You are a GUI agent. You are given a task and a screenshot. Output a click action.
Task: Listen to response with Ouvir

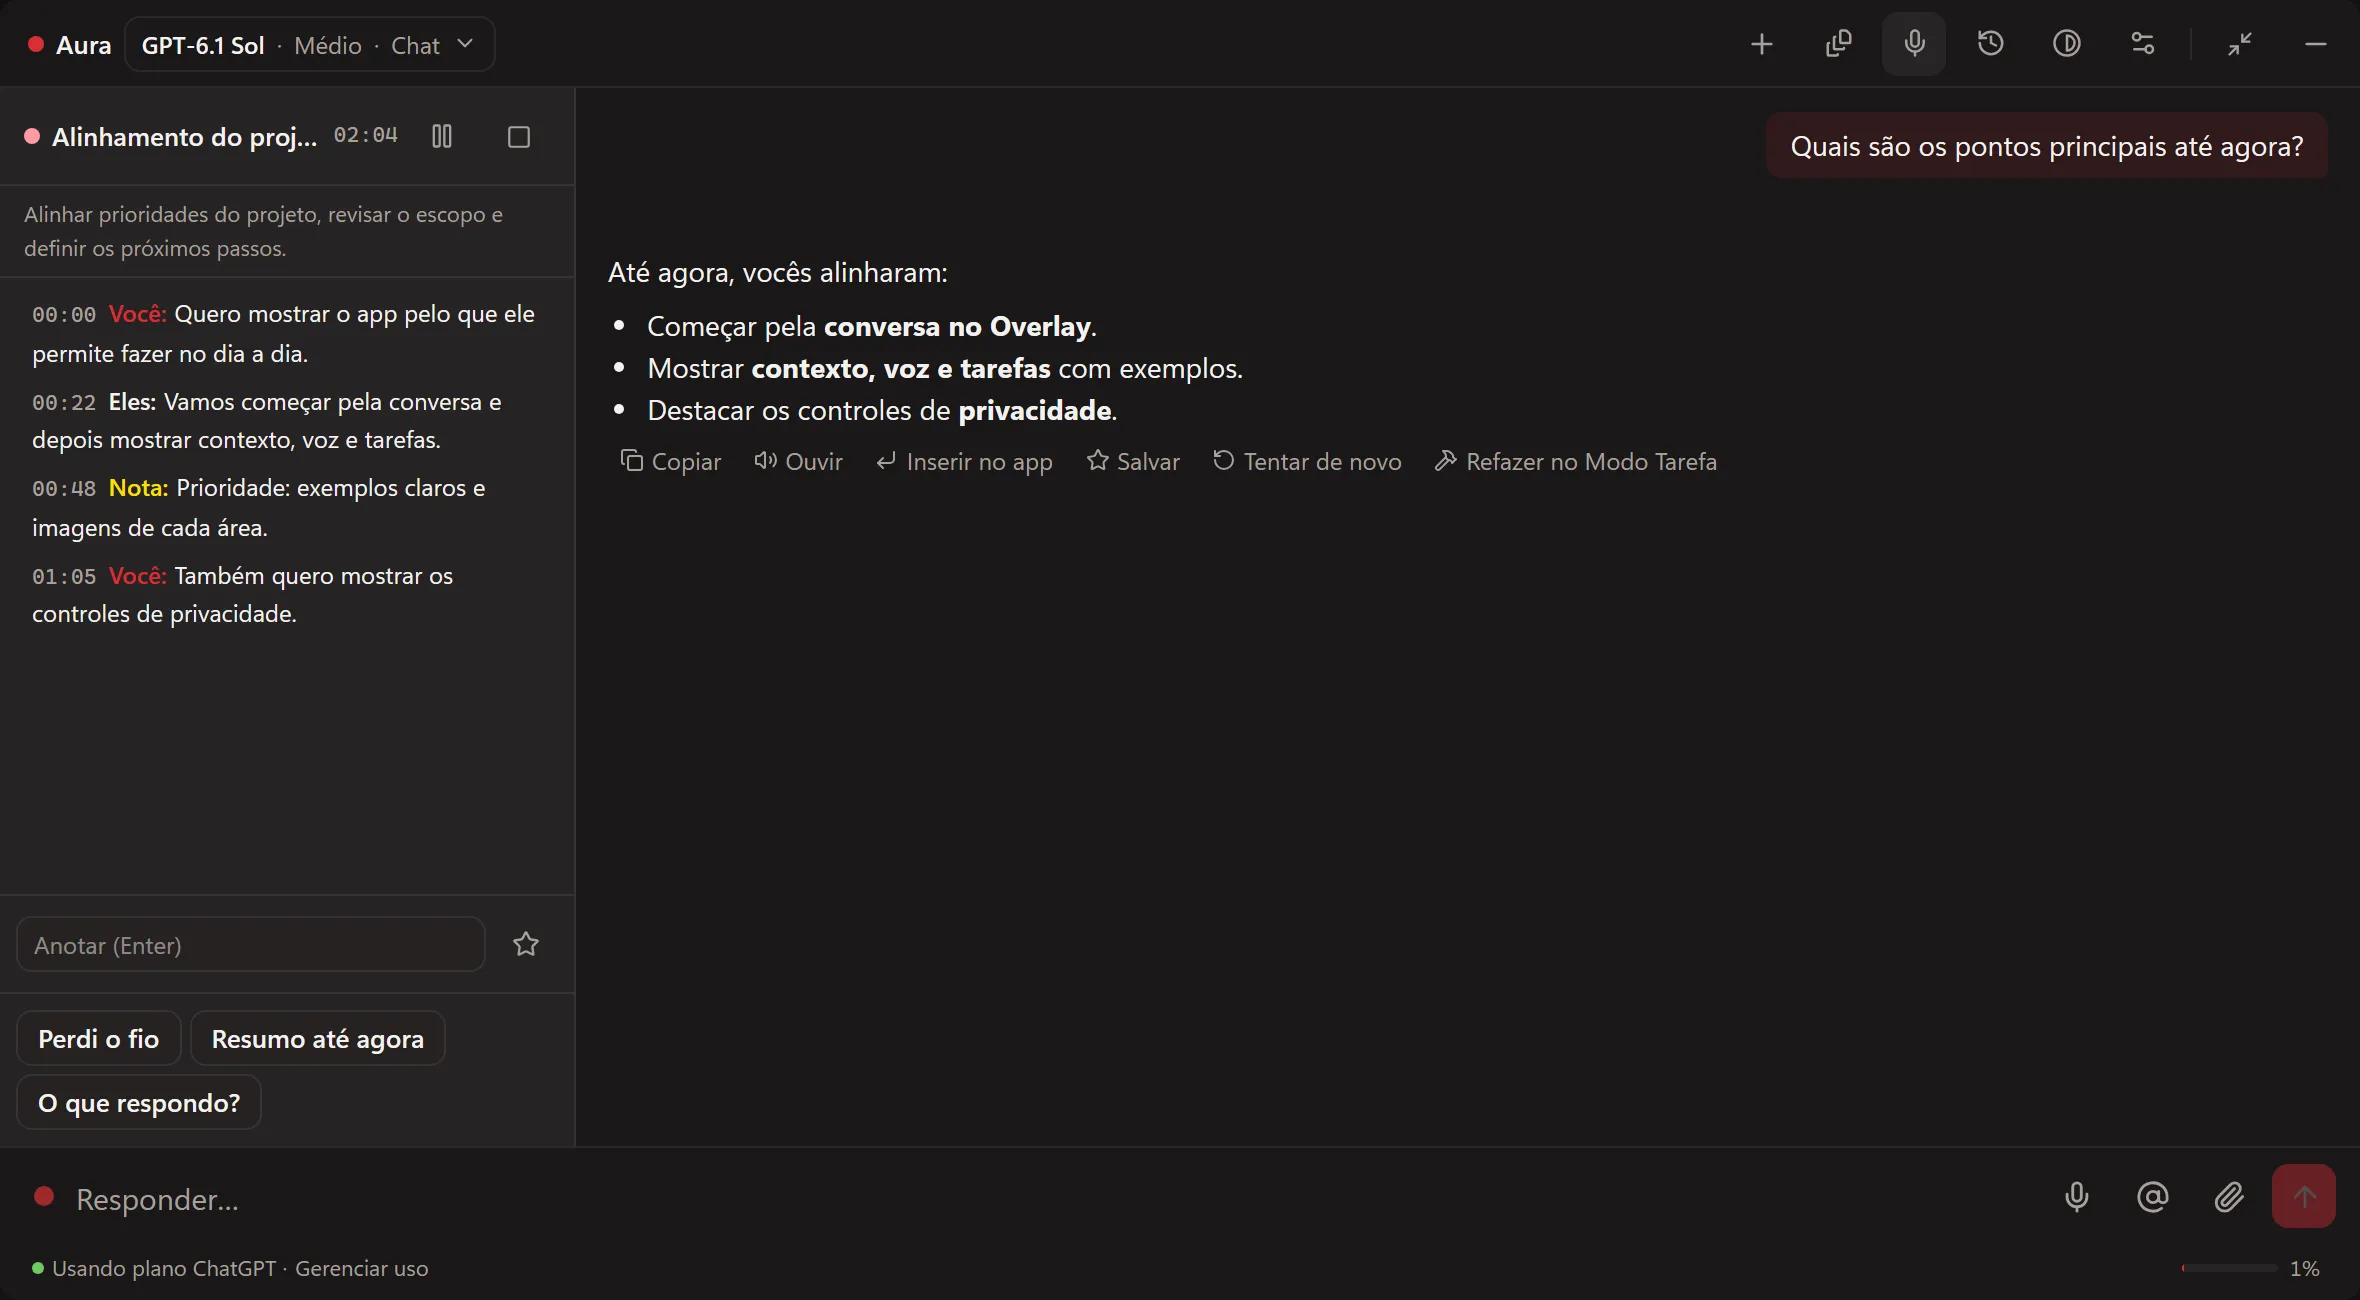799,461
